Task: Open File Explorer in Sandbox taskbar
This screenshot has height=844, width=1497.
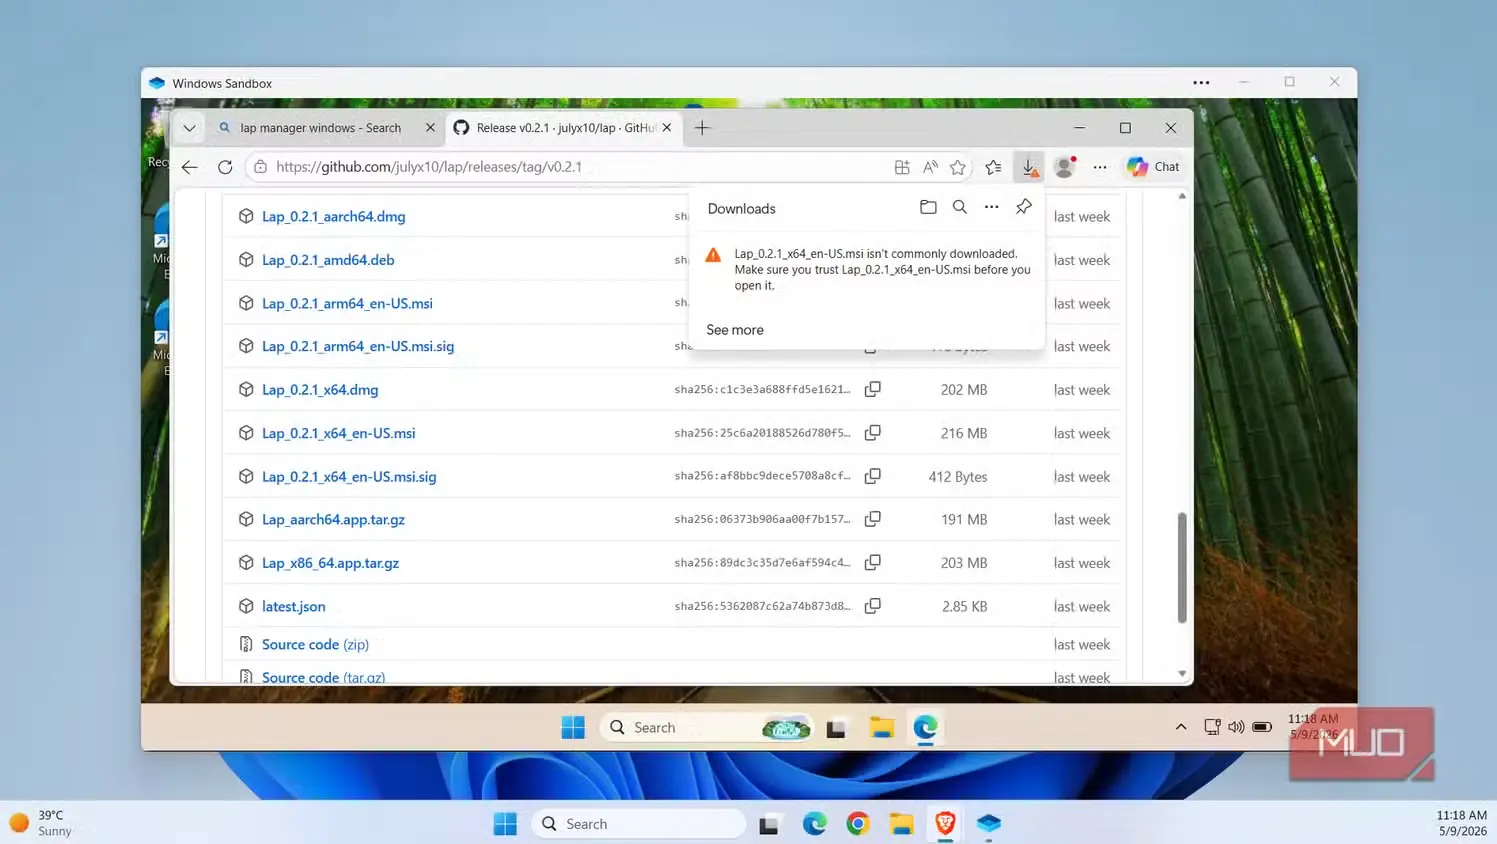Action: (x=881, y=727)
